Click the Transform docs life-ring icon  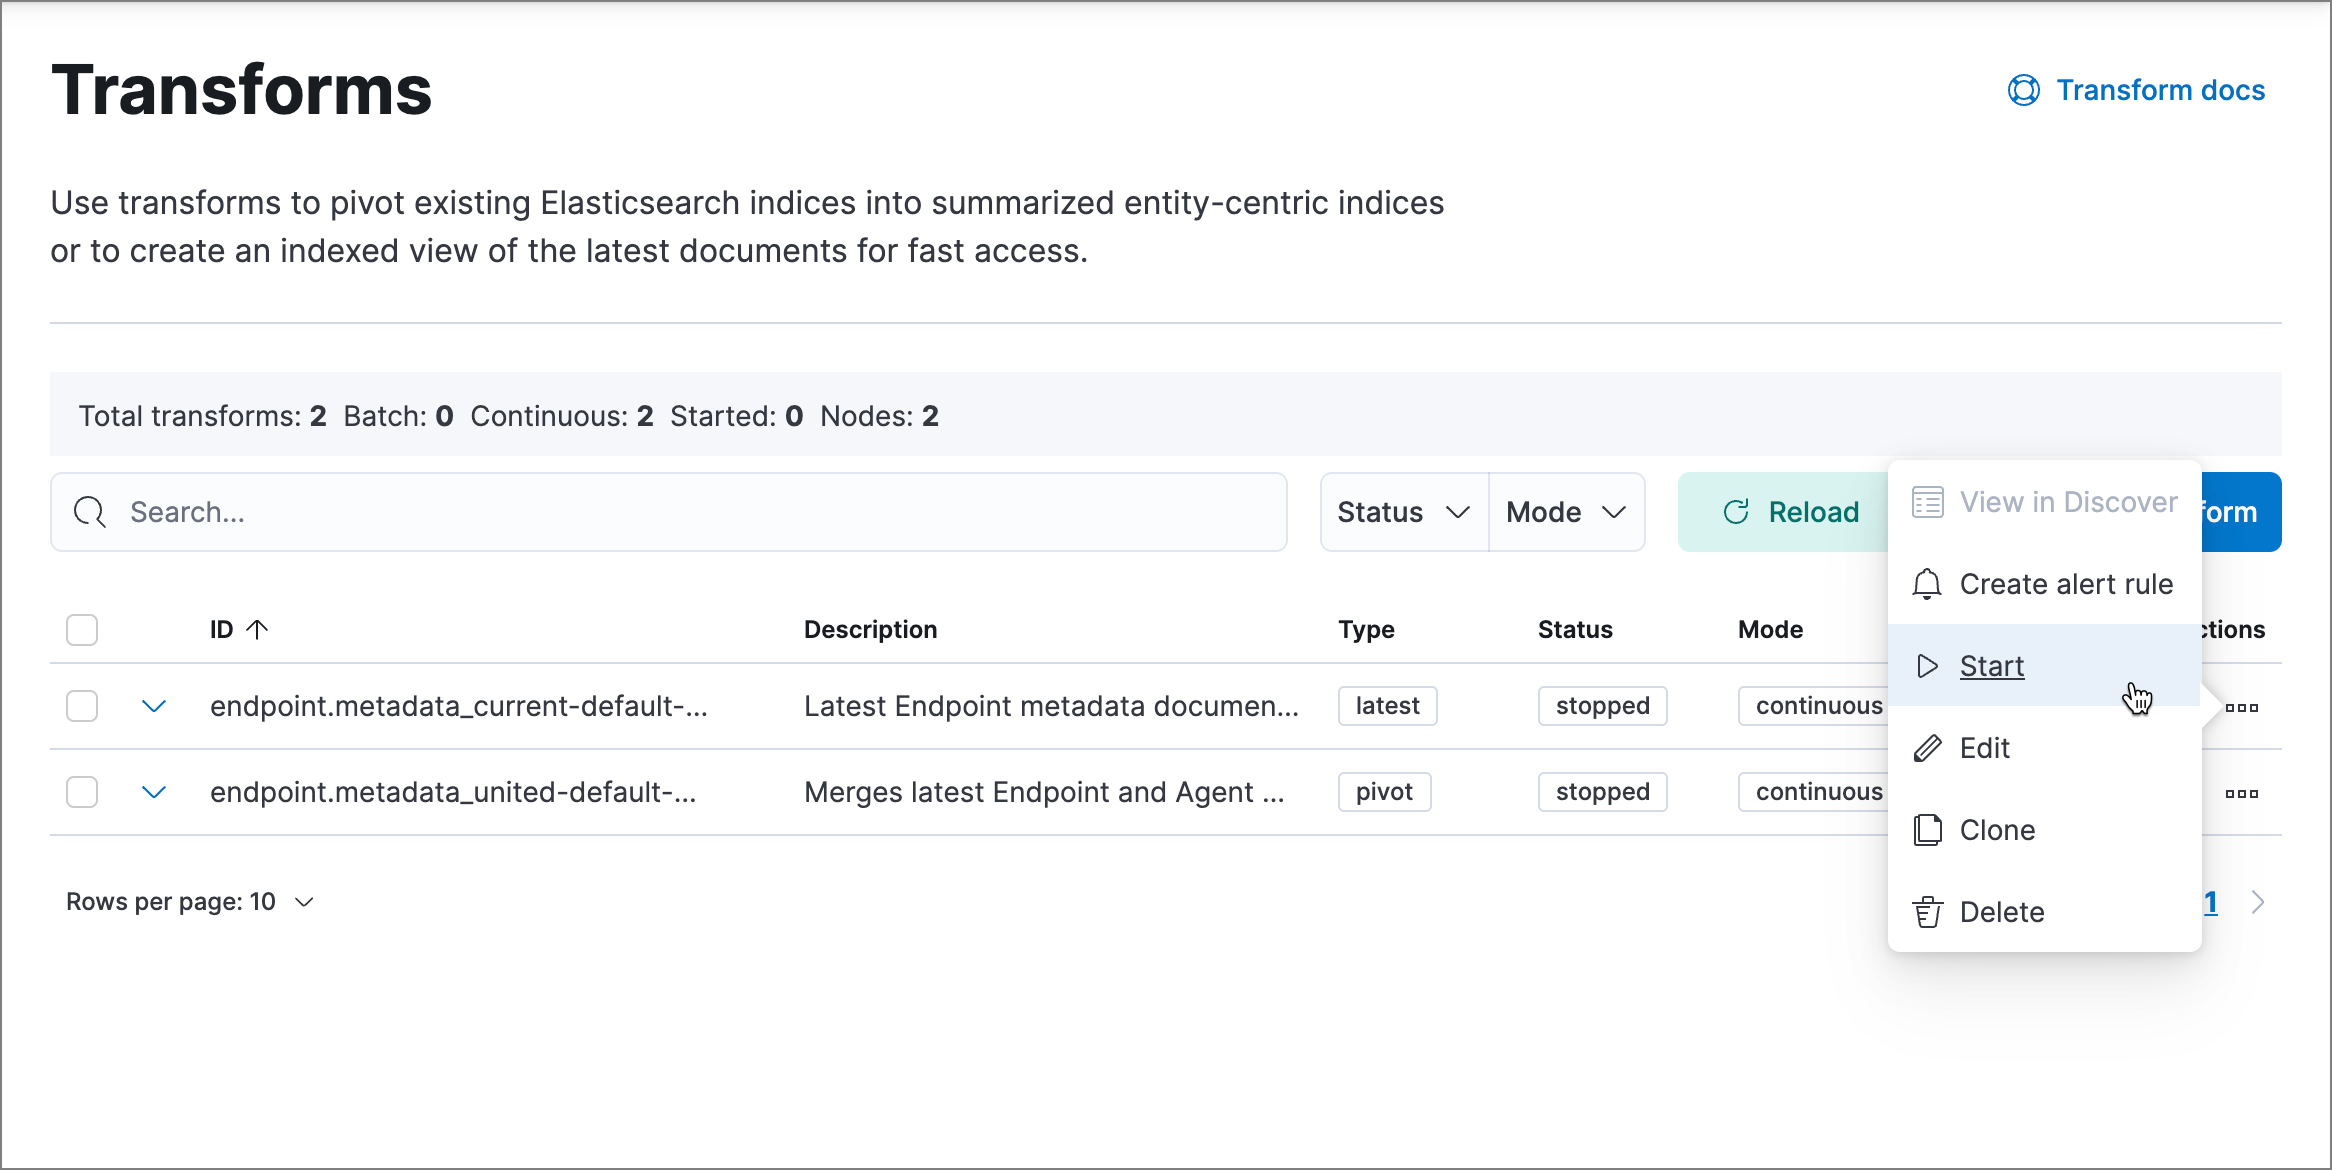pos(2023,90)
